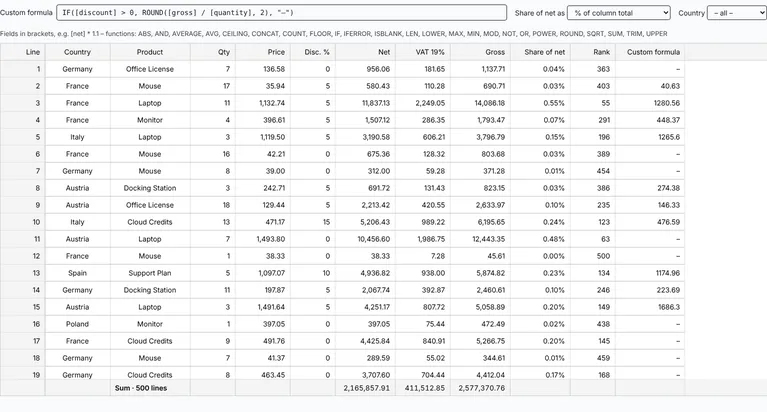Select the price cell 41.37
This screenshot has height=412, width=767.
tap(263, 358)
